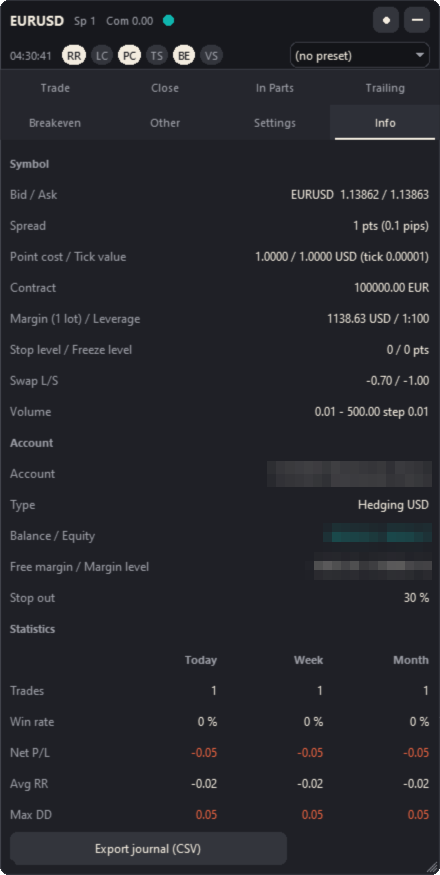440x875 pixels.
Task: Open the Settings tab
Action: 275,123
